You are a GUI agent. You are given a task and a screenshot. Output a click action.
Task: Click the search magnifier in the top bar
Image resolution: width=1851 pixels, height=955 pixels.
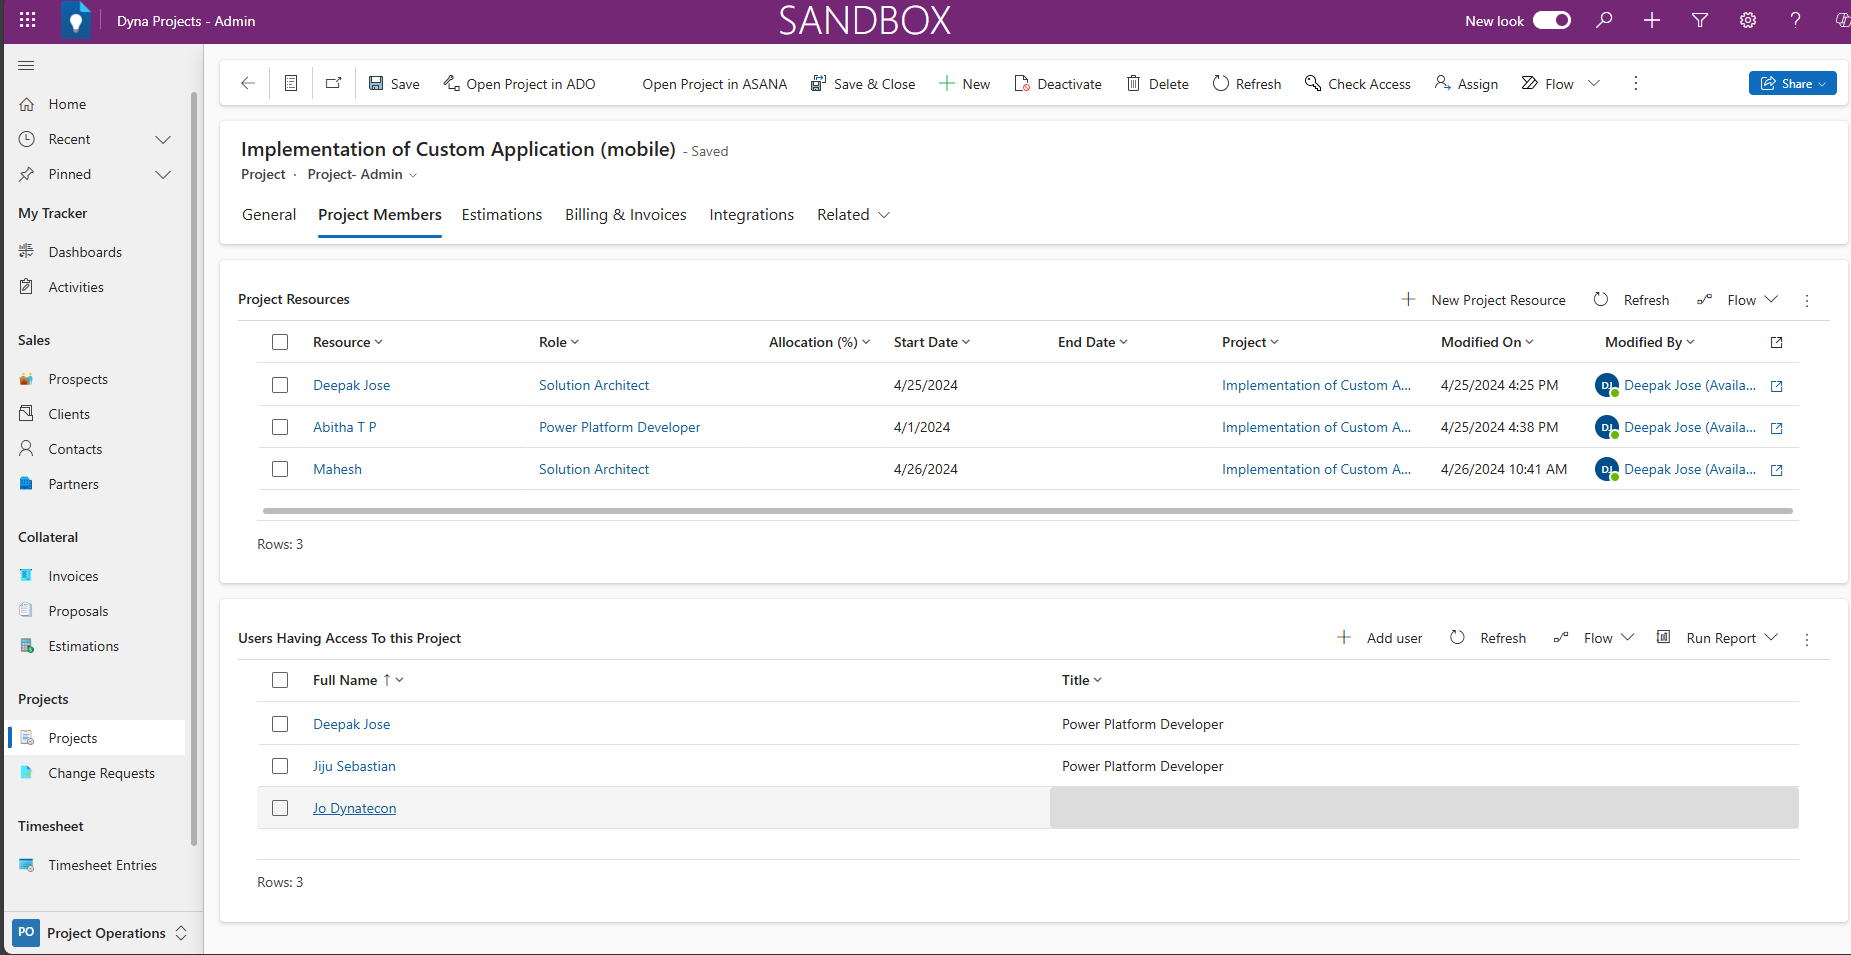1604,20
